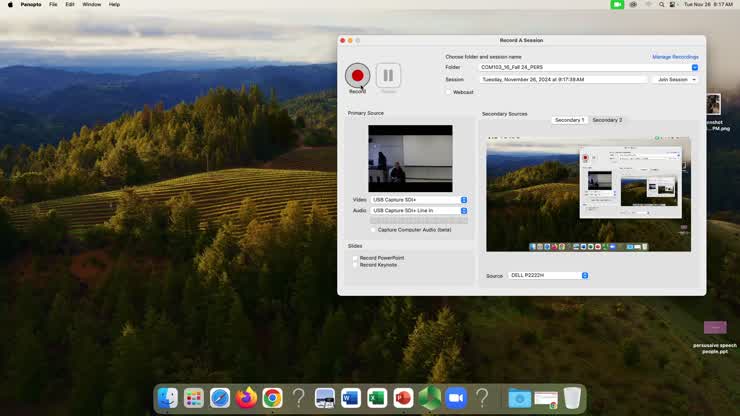Switch to the Secondary 2 tab
The width and height of the screenshot is (740, 416).
coord(606,120)
